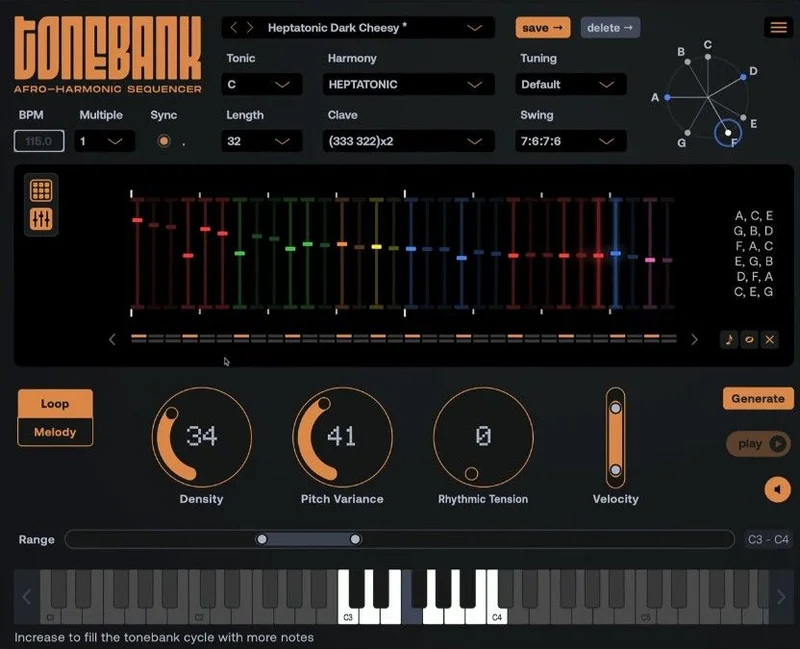Switch to the sliders view icon
800x649 pixels.
click(x=41, y=219)
